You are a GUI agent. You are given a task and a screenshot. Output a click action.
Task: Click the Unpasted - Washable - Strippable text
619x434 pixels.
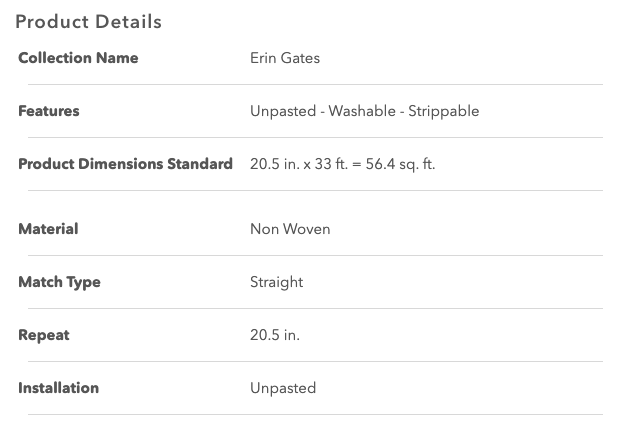point(364,111)
